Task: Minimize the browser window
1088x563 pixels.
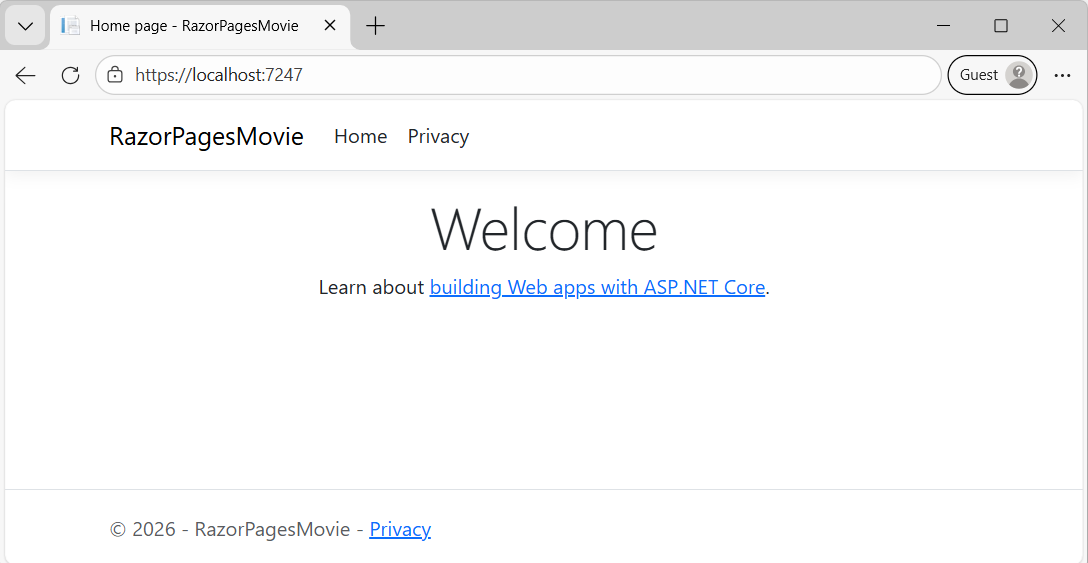Action: click(943, 26)
